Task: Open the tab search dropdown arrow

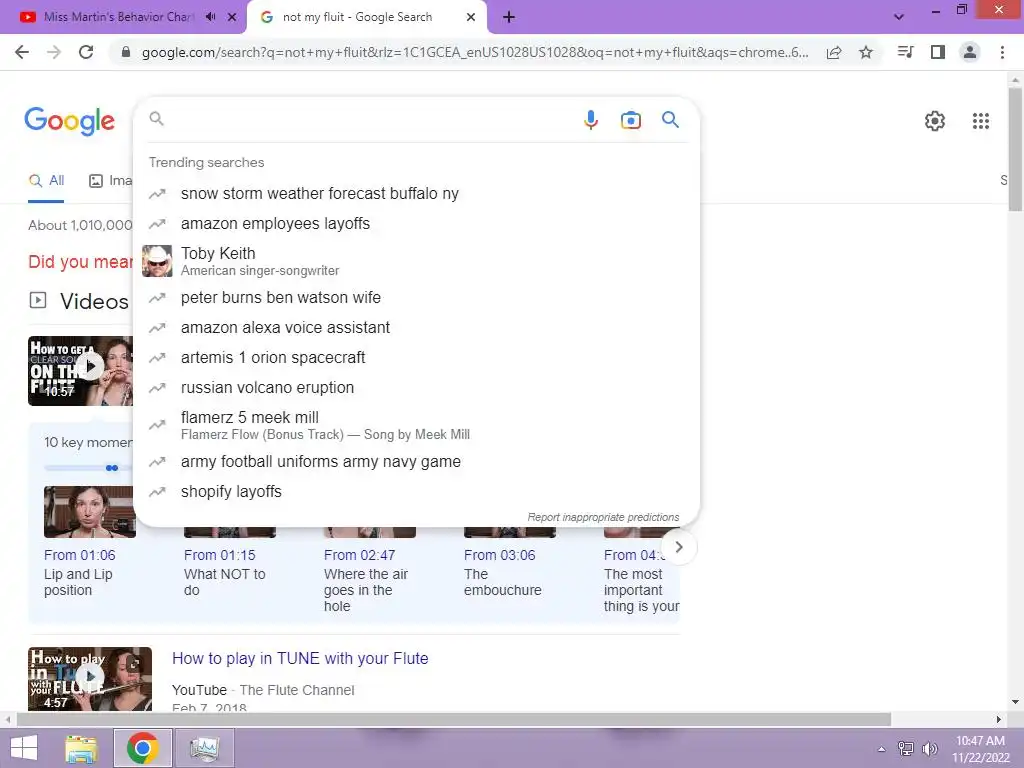Action: point(899,17)
